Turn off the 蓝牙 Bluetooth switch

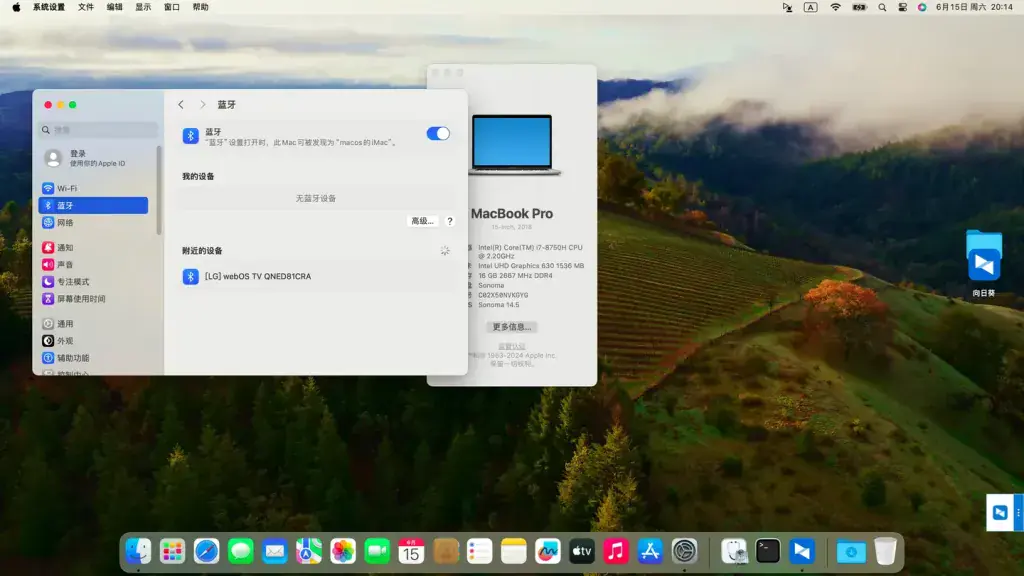(x=438, y=134)
